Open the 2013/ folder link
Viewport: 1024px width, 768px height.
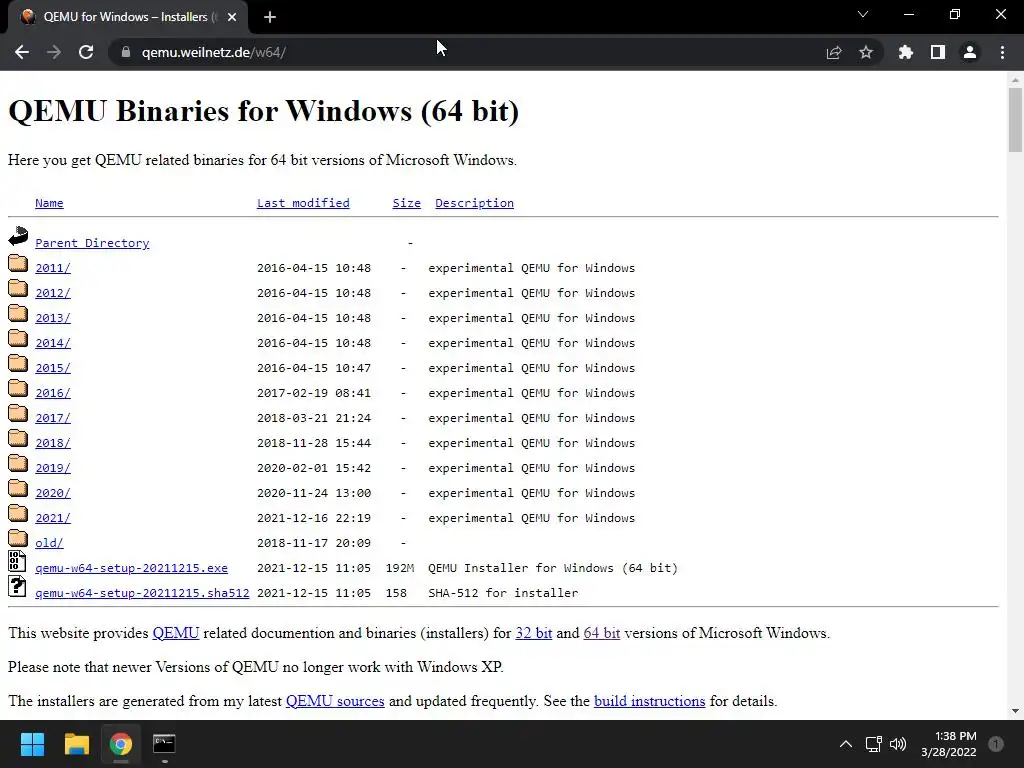click(x=53, y=318)
